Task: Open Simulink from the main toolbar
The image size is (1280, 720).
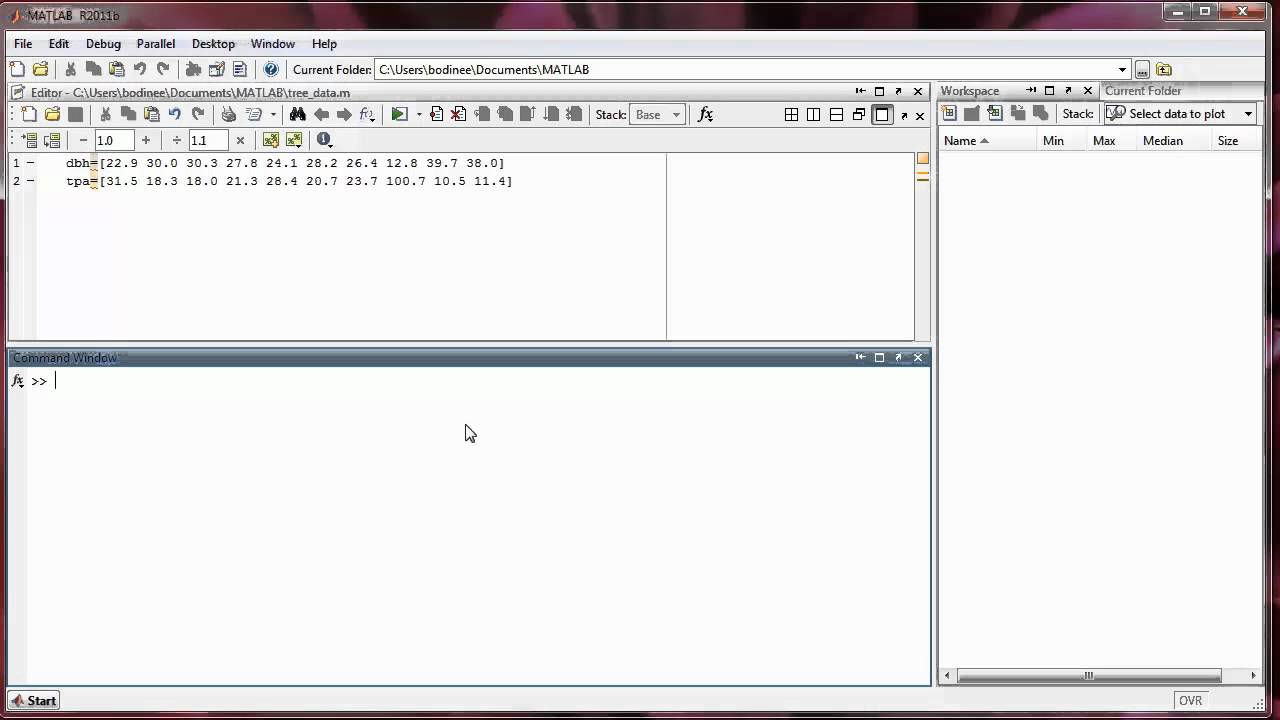Action: click(194, 69)
